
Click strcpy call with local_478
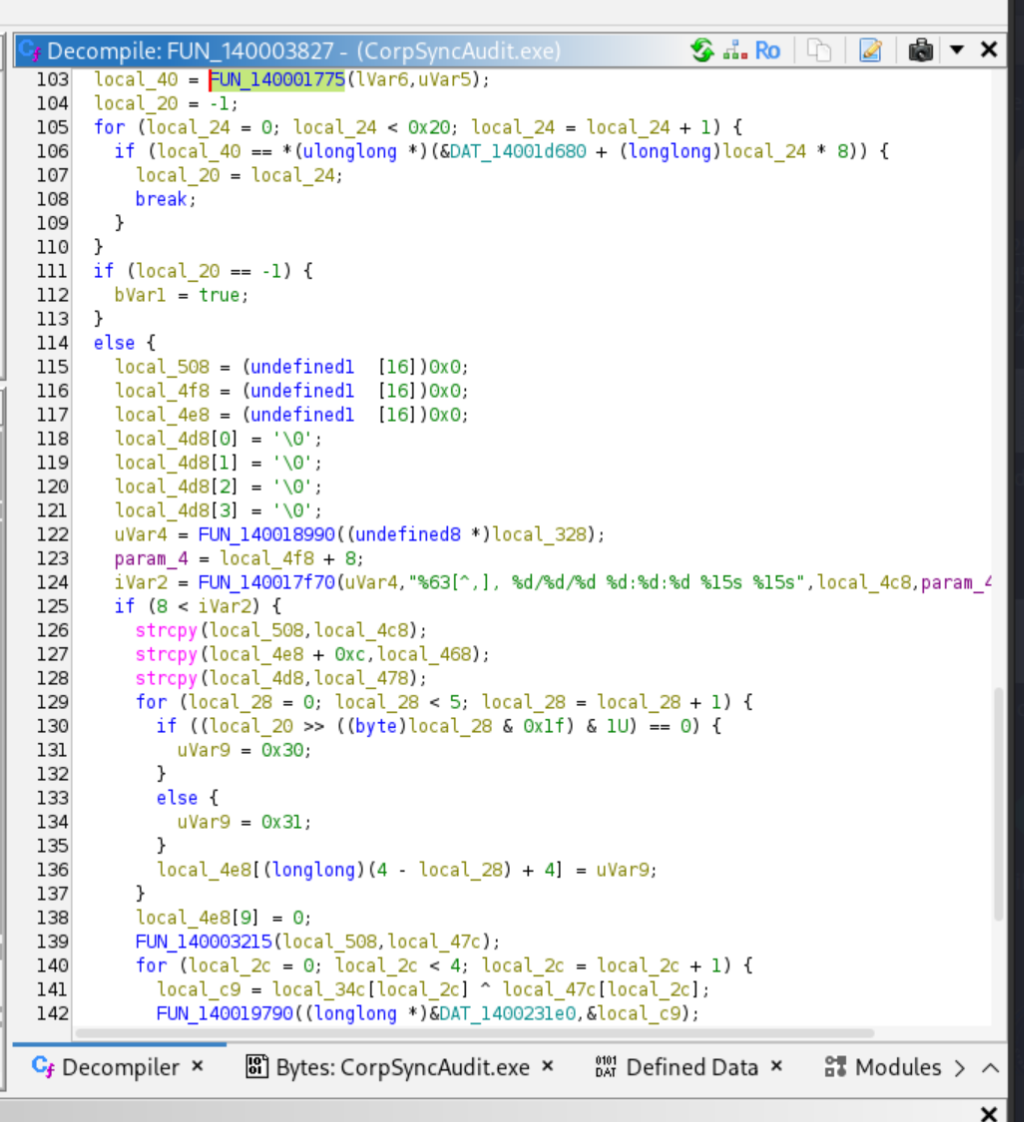coord(166,678)
